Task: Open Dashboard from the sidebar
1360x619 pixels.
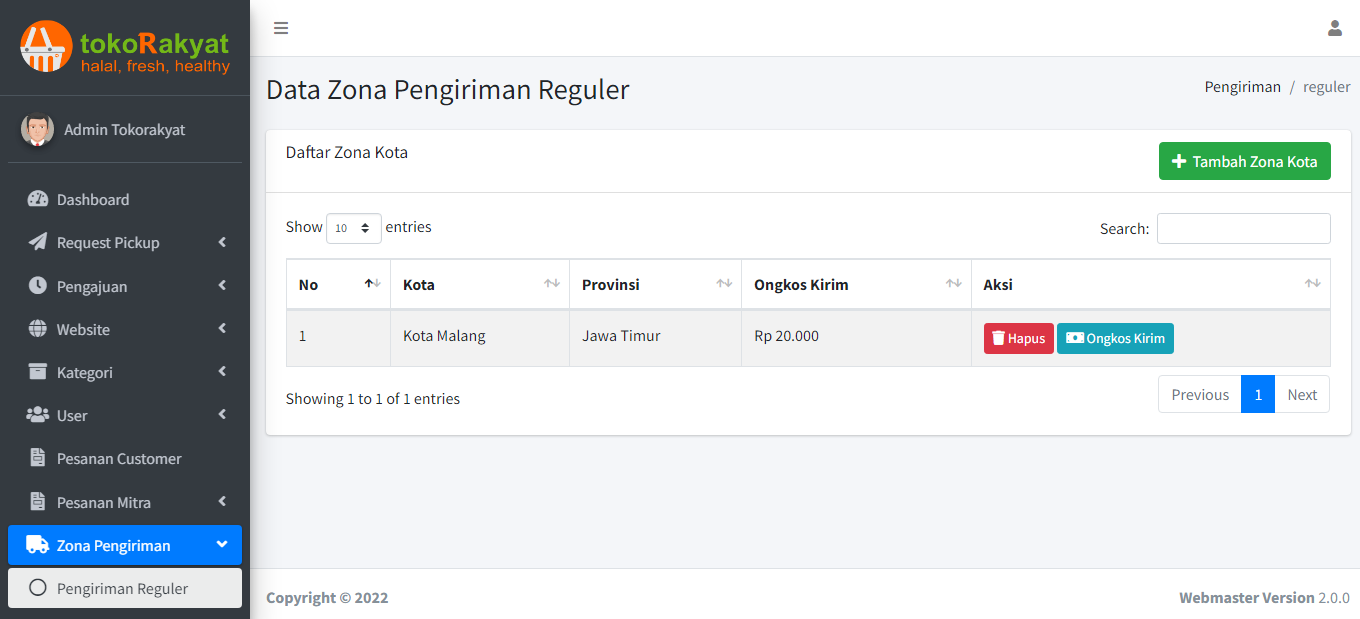Action: (93, 200)
